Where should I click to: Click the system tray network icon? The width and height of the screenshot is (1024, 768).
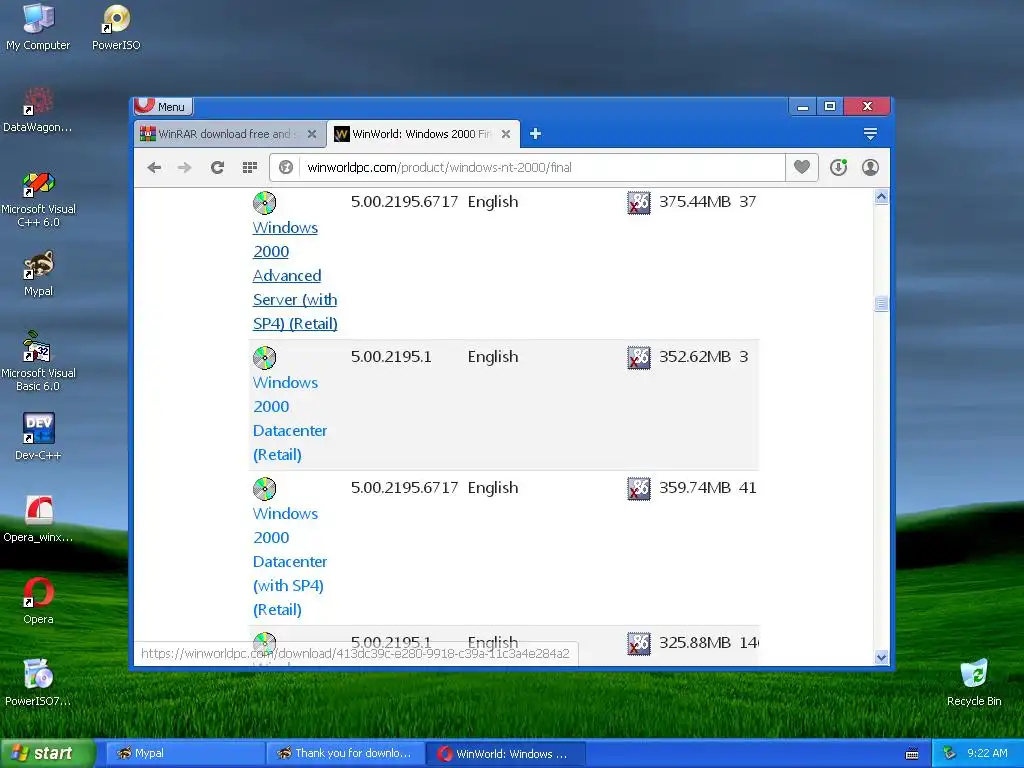coord(950,754)
